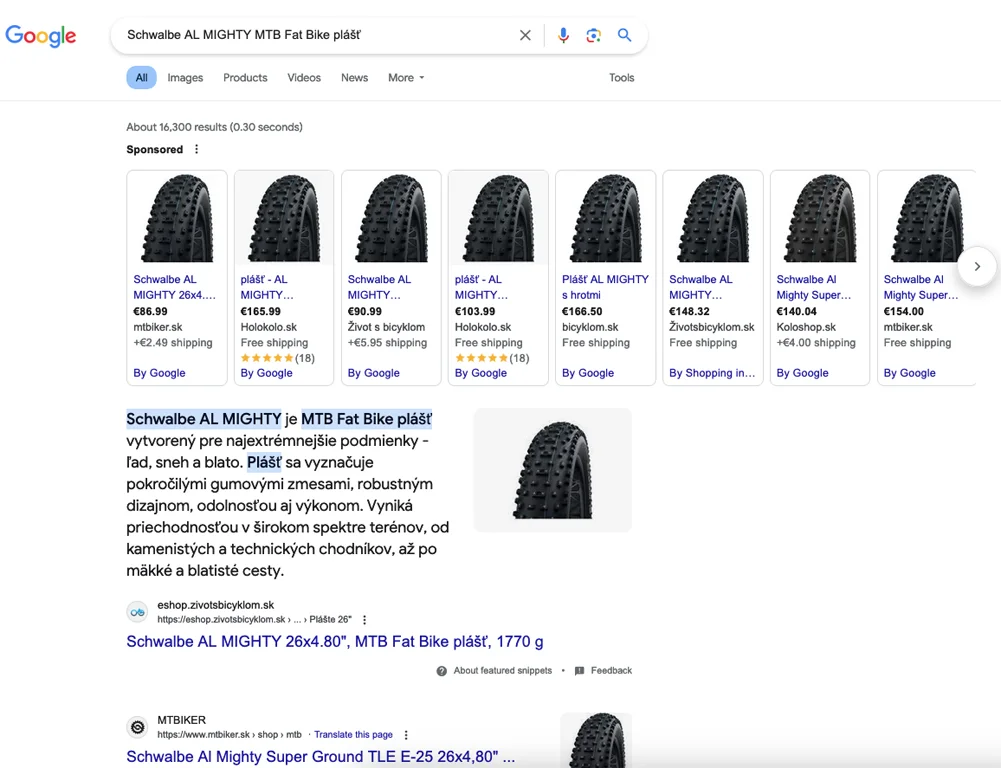Clear the search box text
Viewport: 1001px width, 768px height.
click(525, 35)
